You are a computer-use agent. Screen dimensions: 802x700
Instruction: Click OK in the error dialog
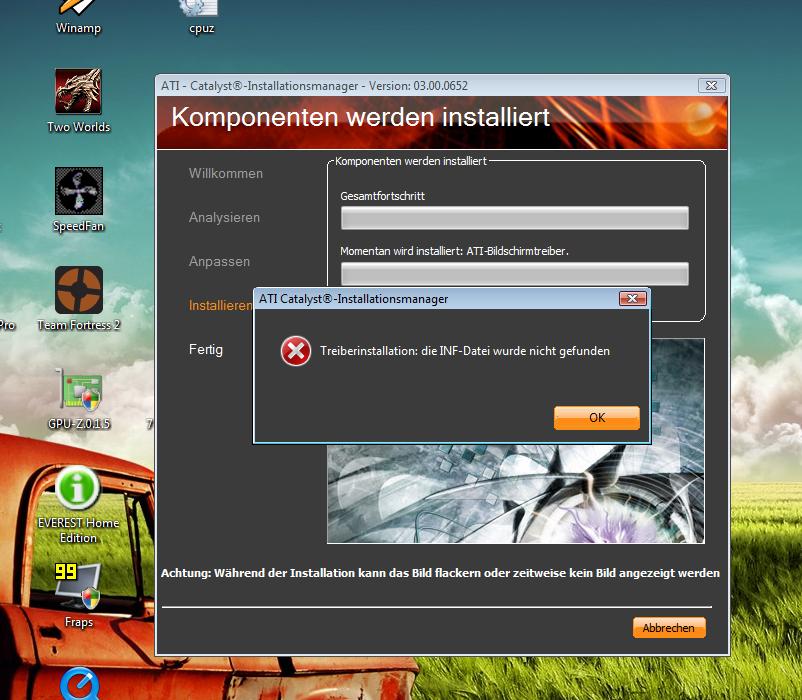[596, 418]
